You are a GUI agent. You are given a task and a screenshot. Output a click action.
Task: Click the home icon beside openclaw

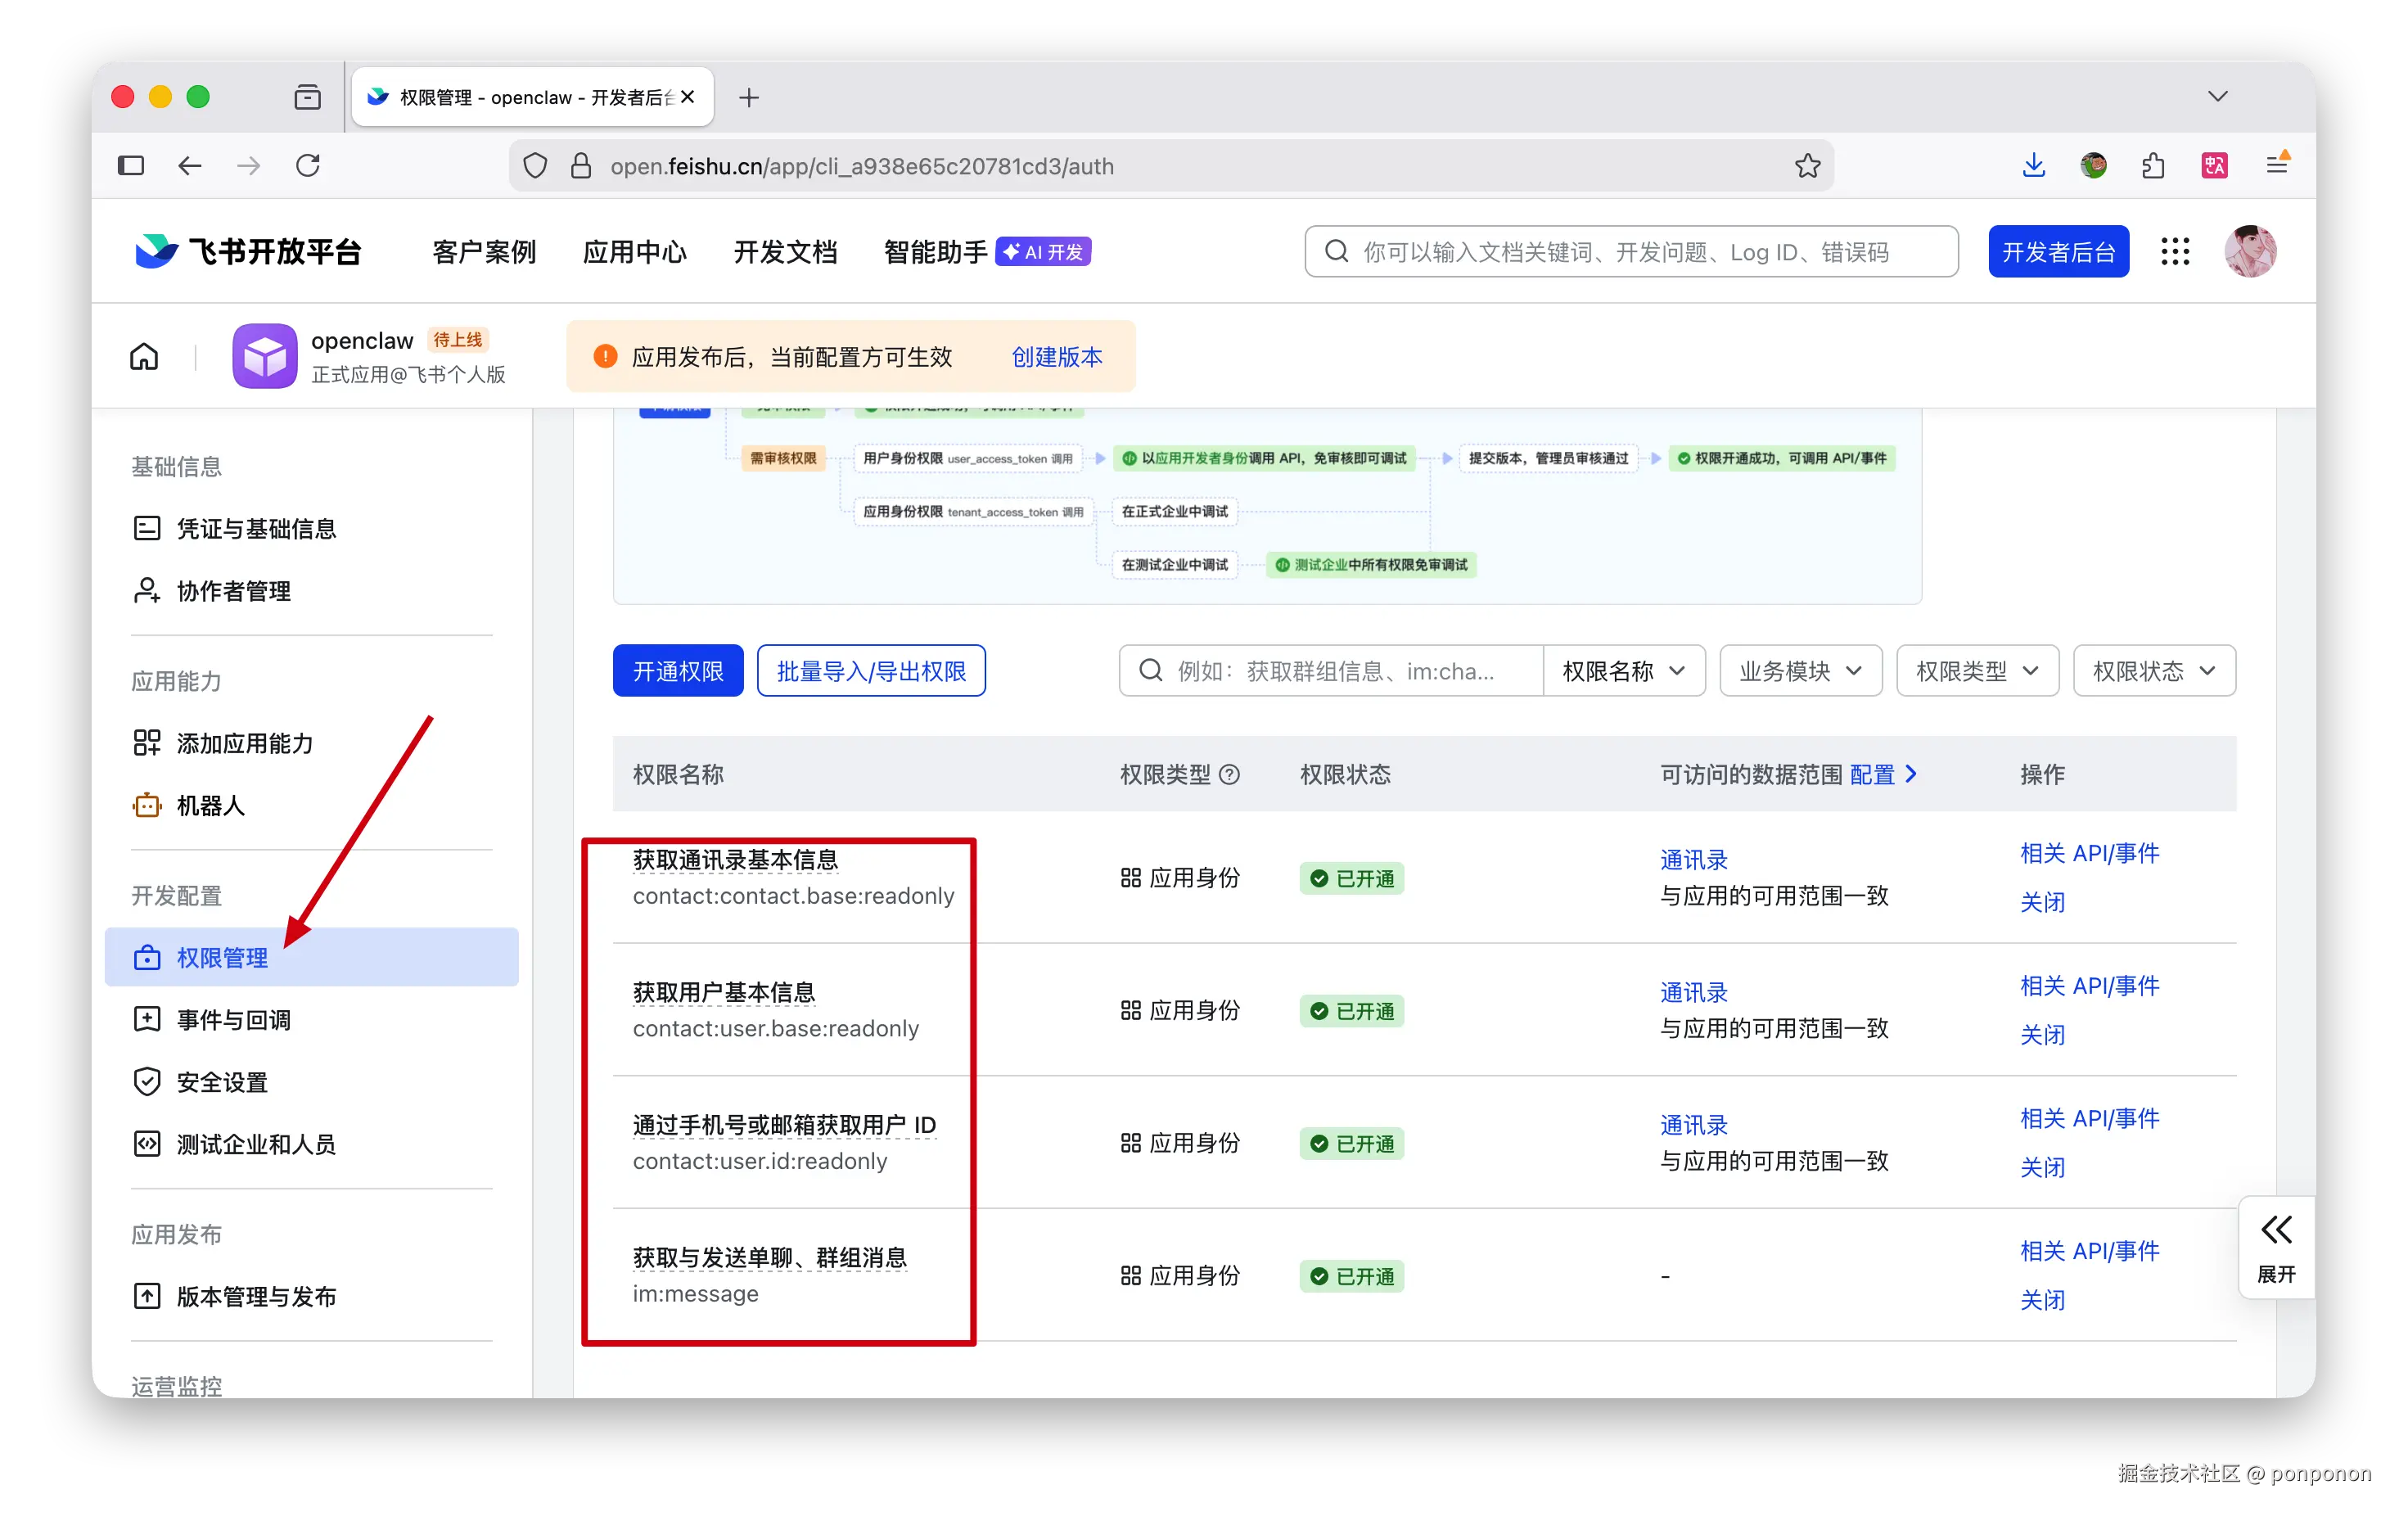[144, 356]
